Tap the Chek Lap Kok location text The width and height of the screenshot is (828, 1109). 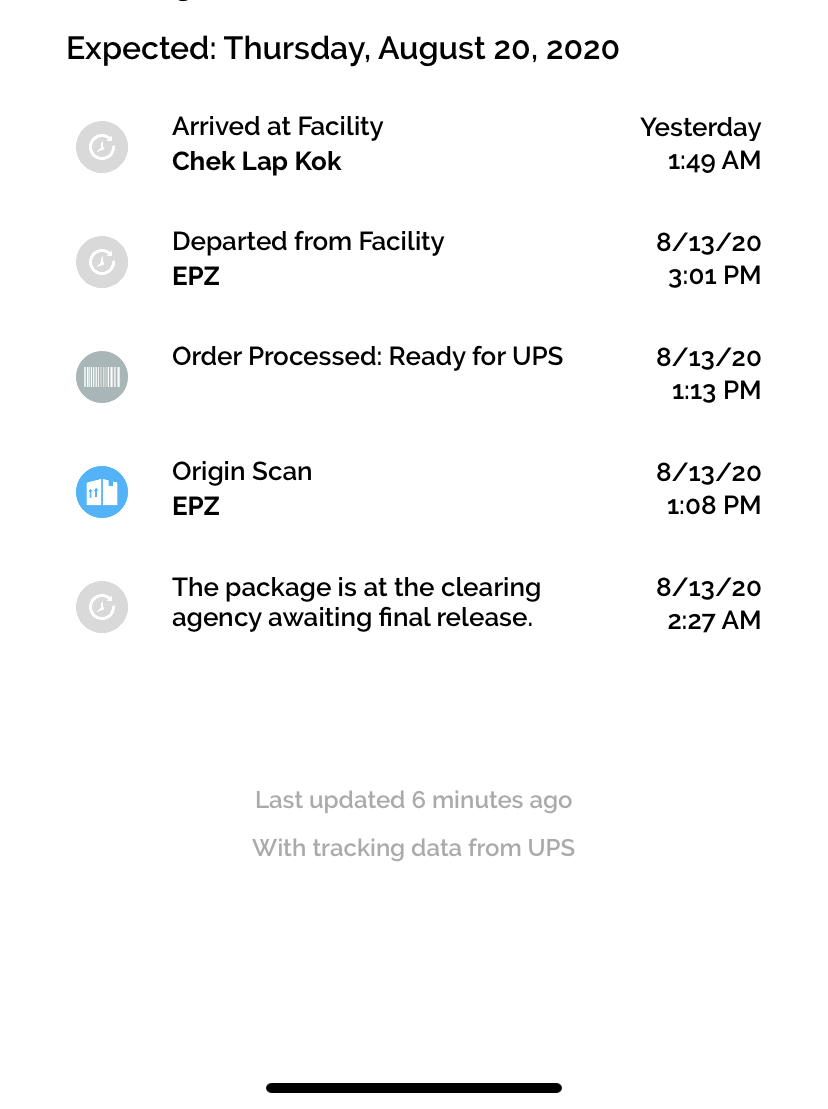point(256,162)
